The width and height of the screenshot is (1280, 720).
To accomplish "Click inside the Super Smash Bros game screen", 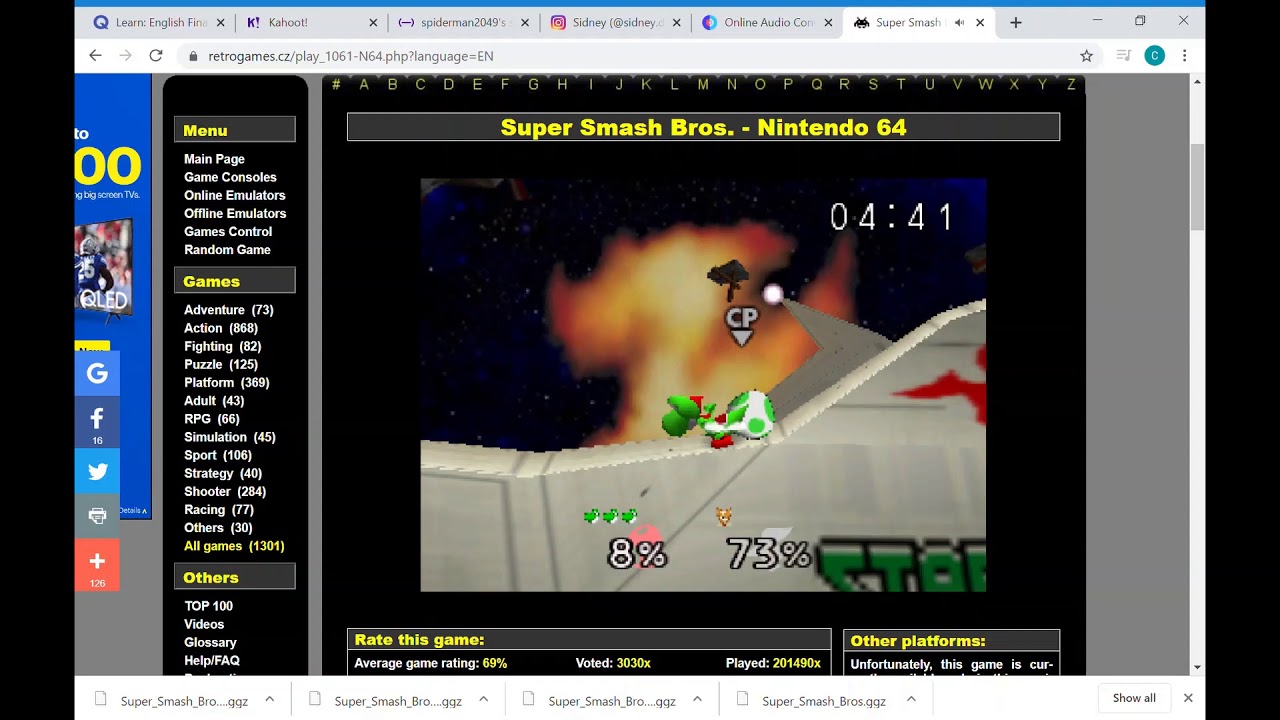I will click(703, 385).
